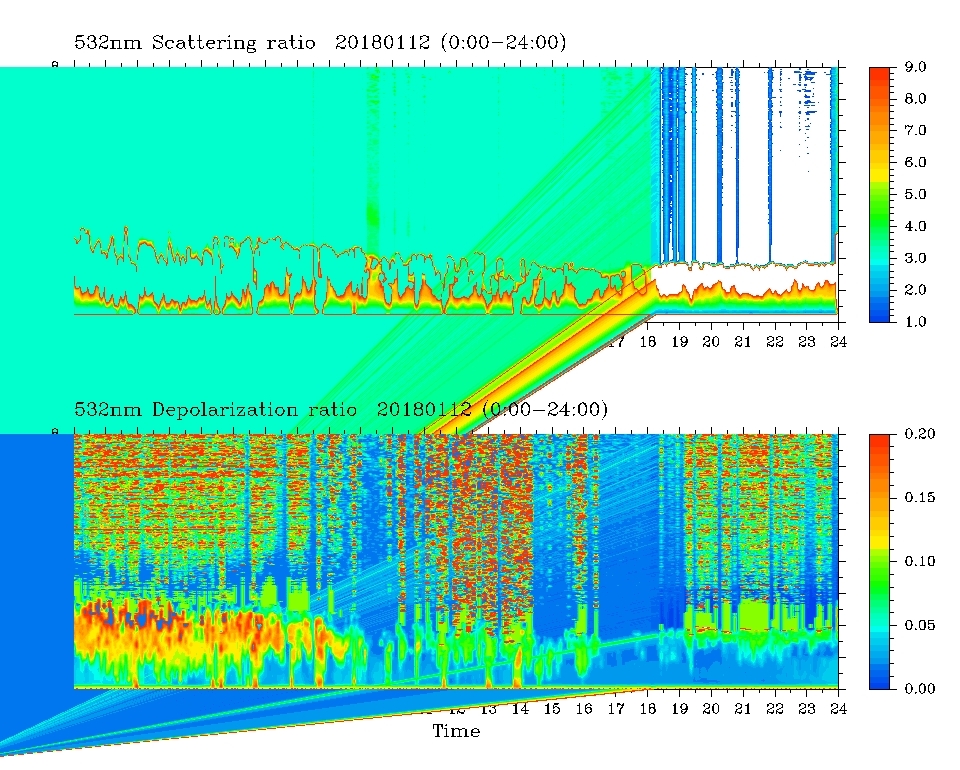
Task: Click the 4.0 value on scattering colorbar
Action: (x=915, y=226)
